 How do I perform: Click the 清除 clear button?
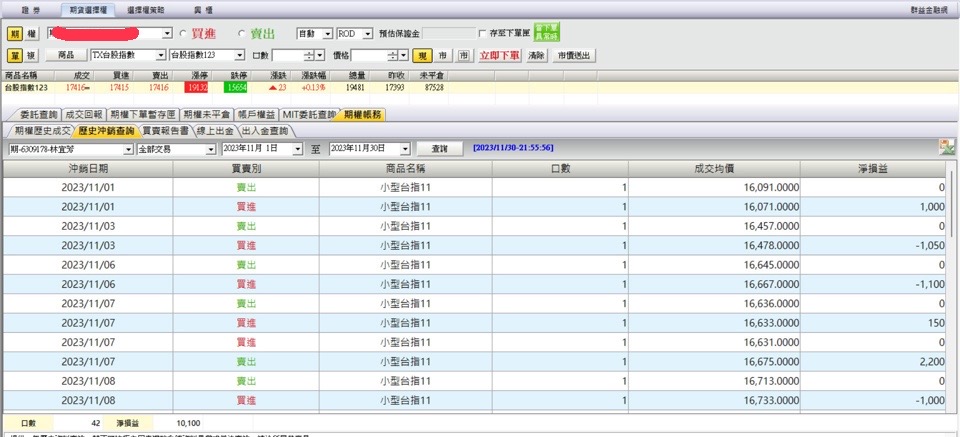(x=536, y=55)
